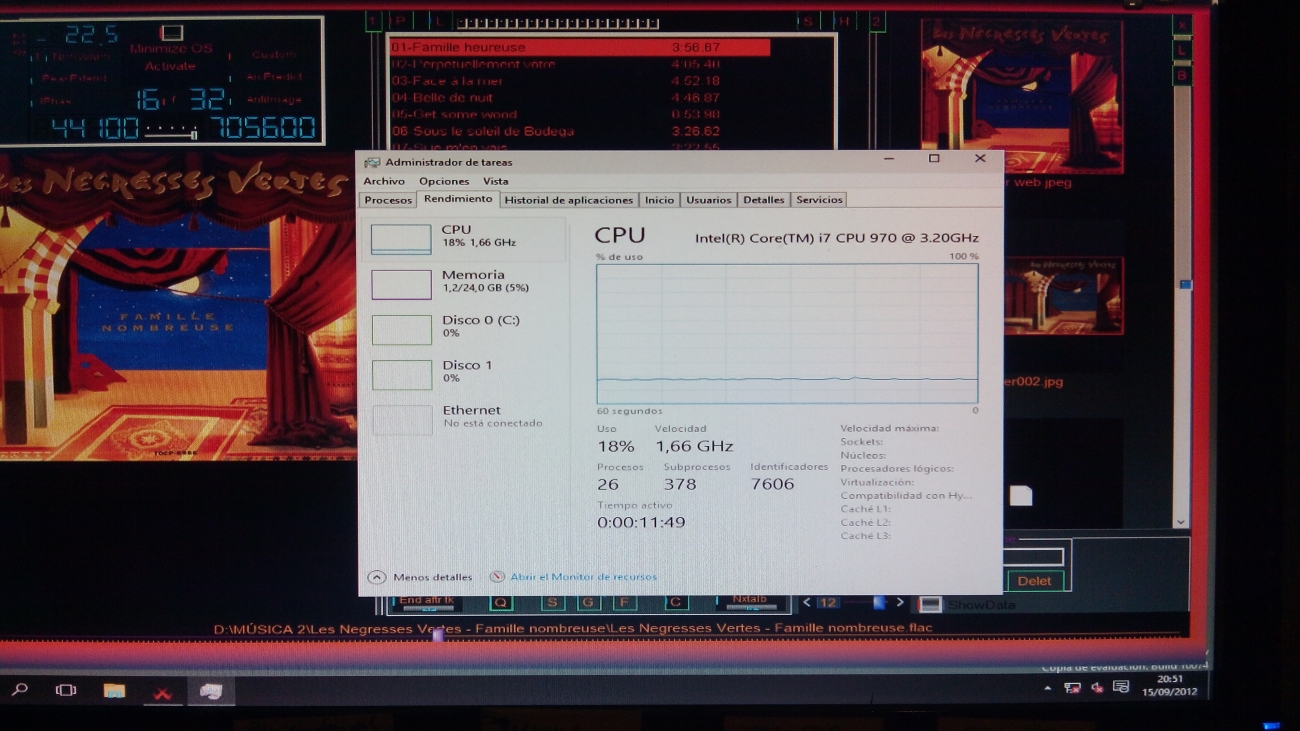The image size is (1300, 731).
Task: Click the 'C' button in the bottom bar
Action: 676,602
